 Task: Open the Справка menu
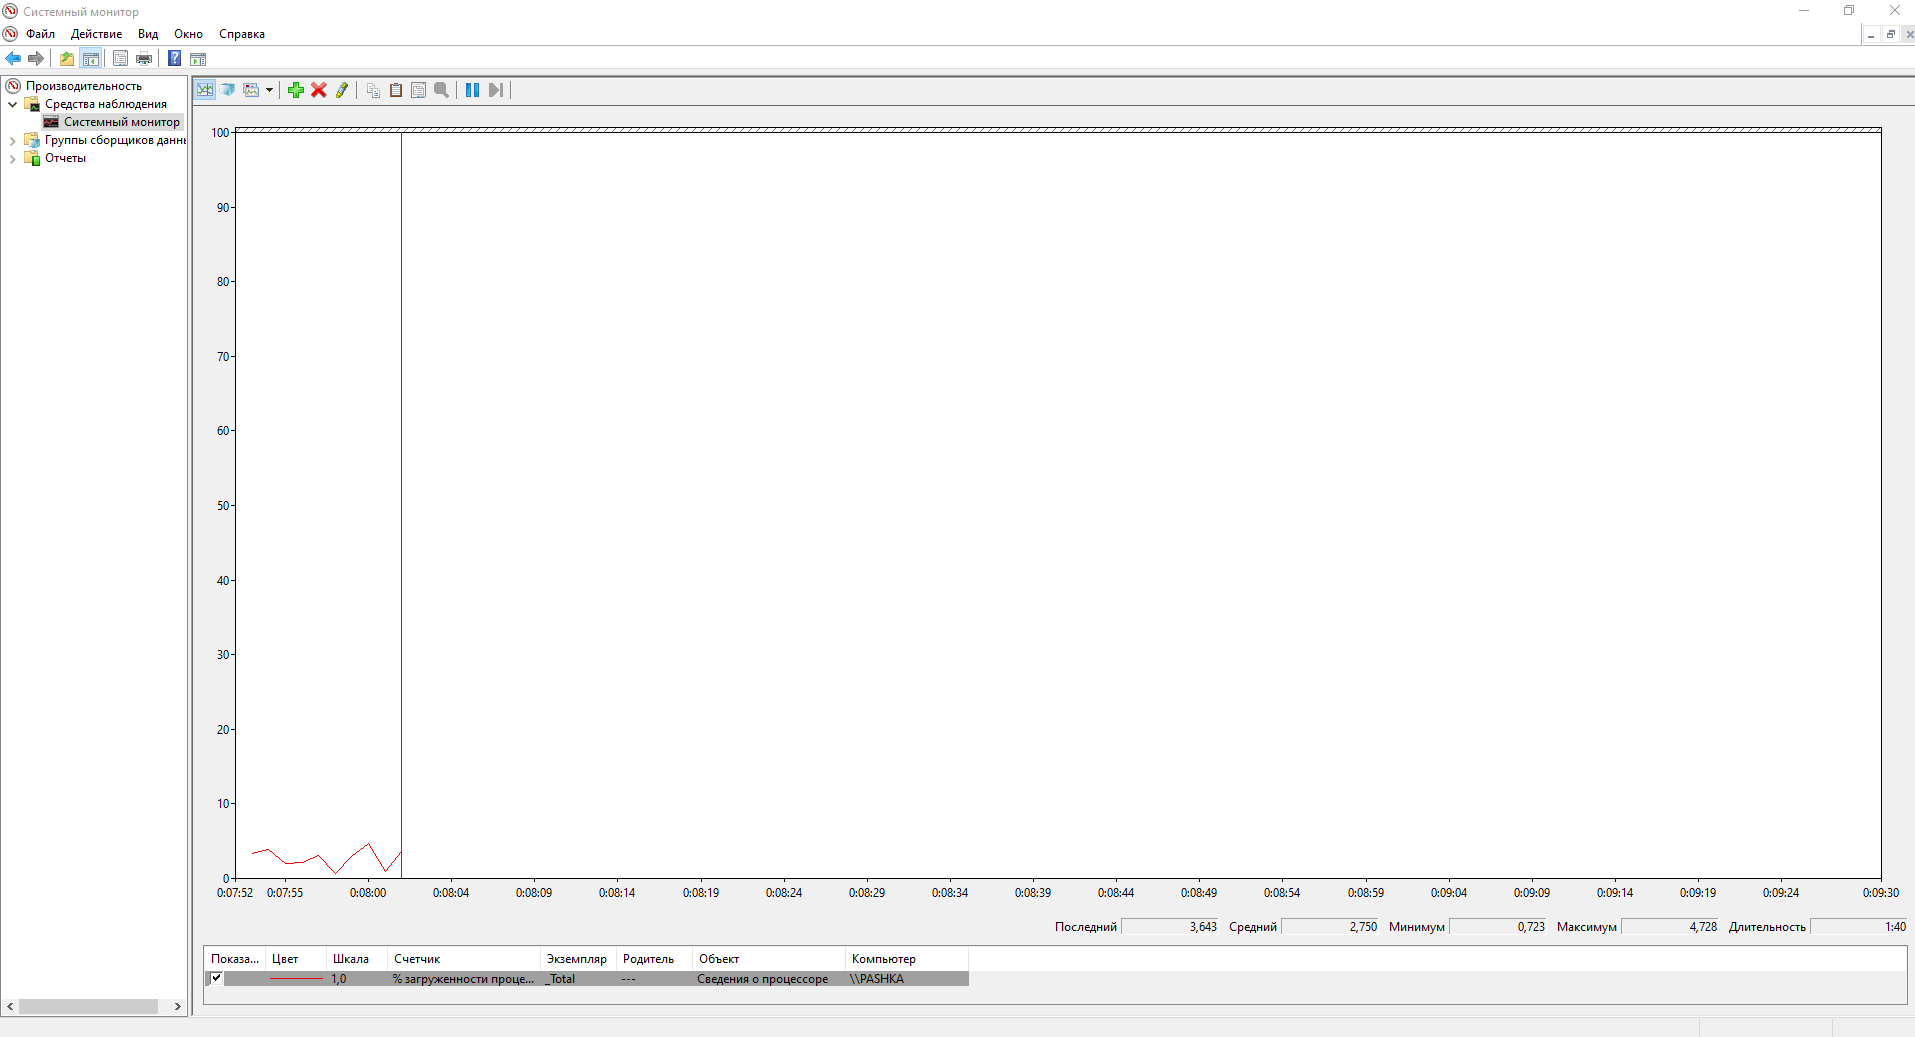[x=242, y=34]
